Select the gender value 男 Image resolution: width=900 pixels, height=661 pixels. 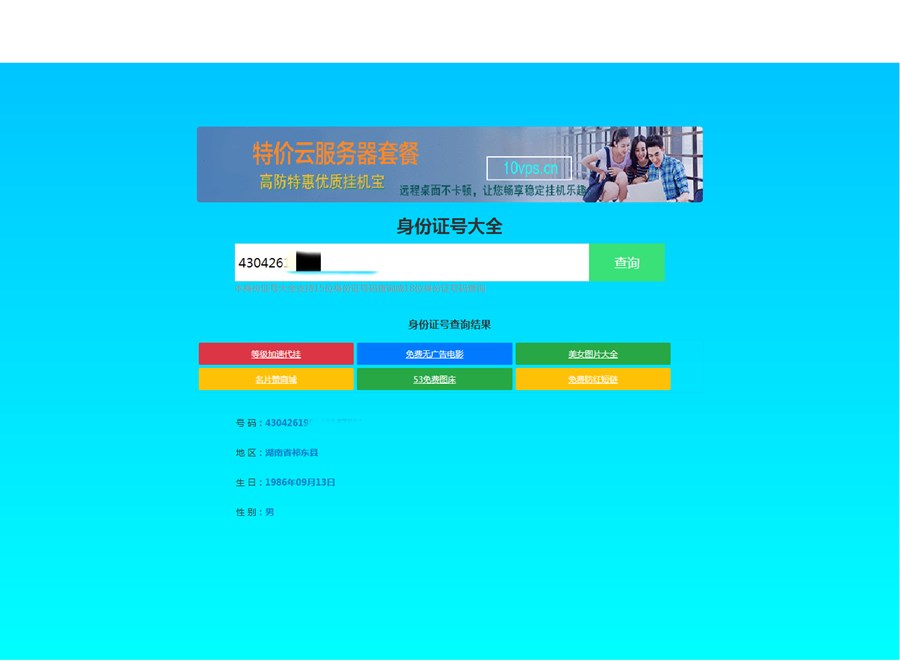pyautogui.click(x=269, y=512)
